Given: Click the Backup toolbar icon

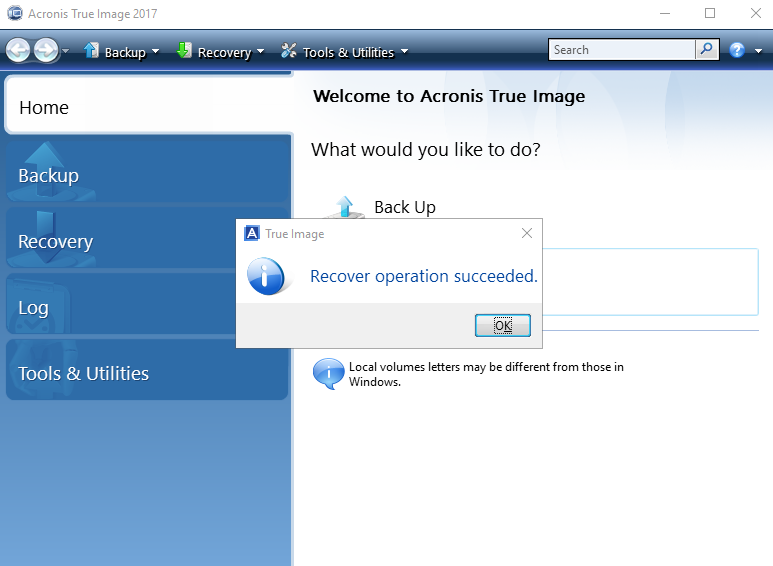Looking at the screenshot, I should point(91,50).
